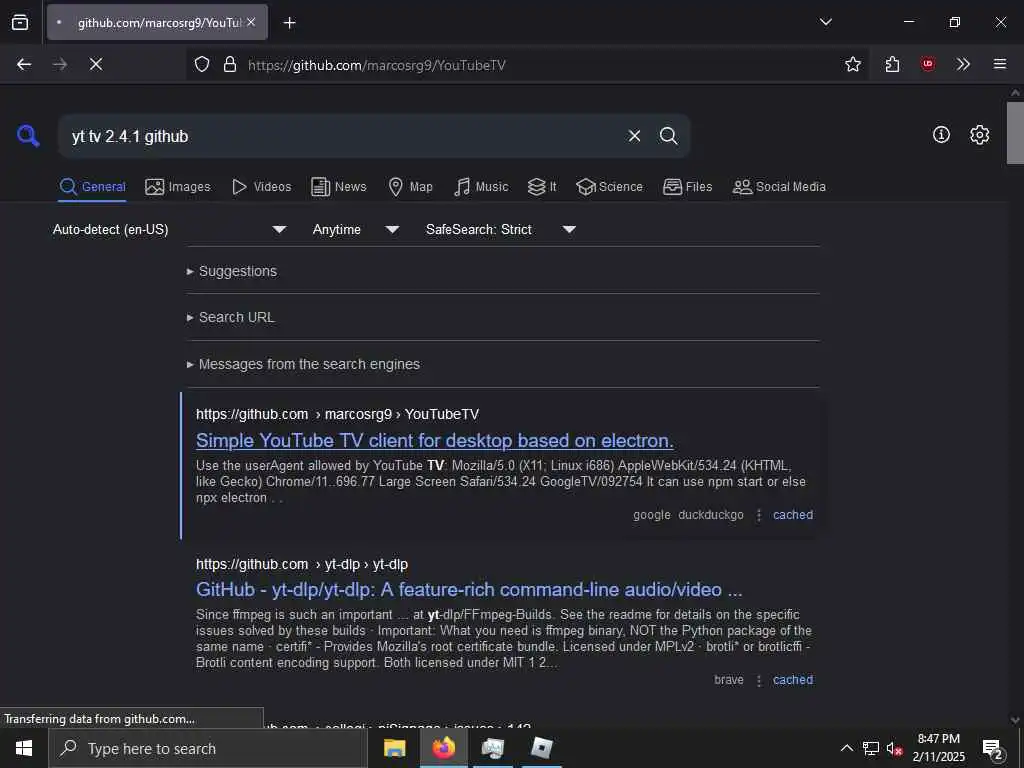The width and height of the screenshot is (1024, 768).
Task: Submit search with magnifier button
Action: pyautogui.click(x=668, y=136)
